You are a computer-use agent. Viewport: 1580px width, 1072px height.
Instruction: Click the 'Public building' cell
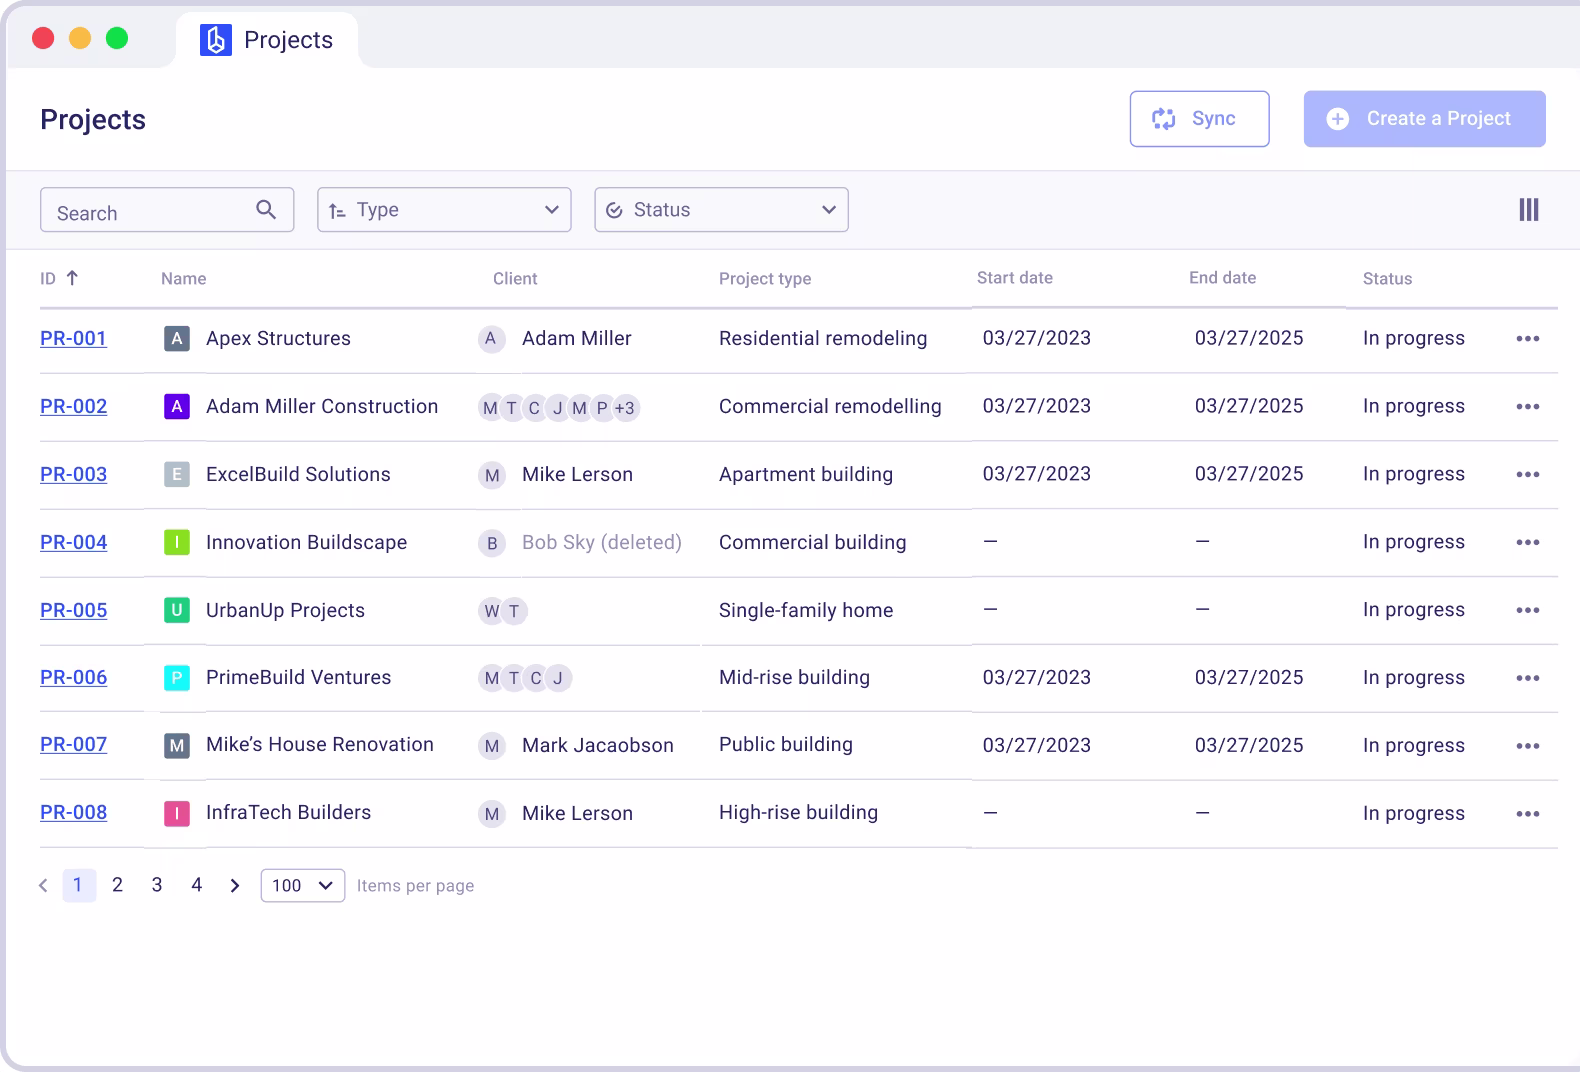click(786, 744)
